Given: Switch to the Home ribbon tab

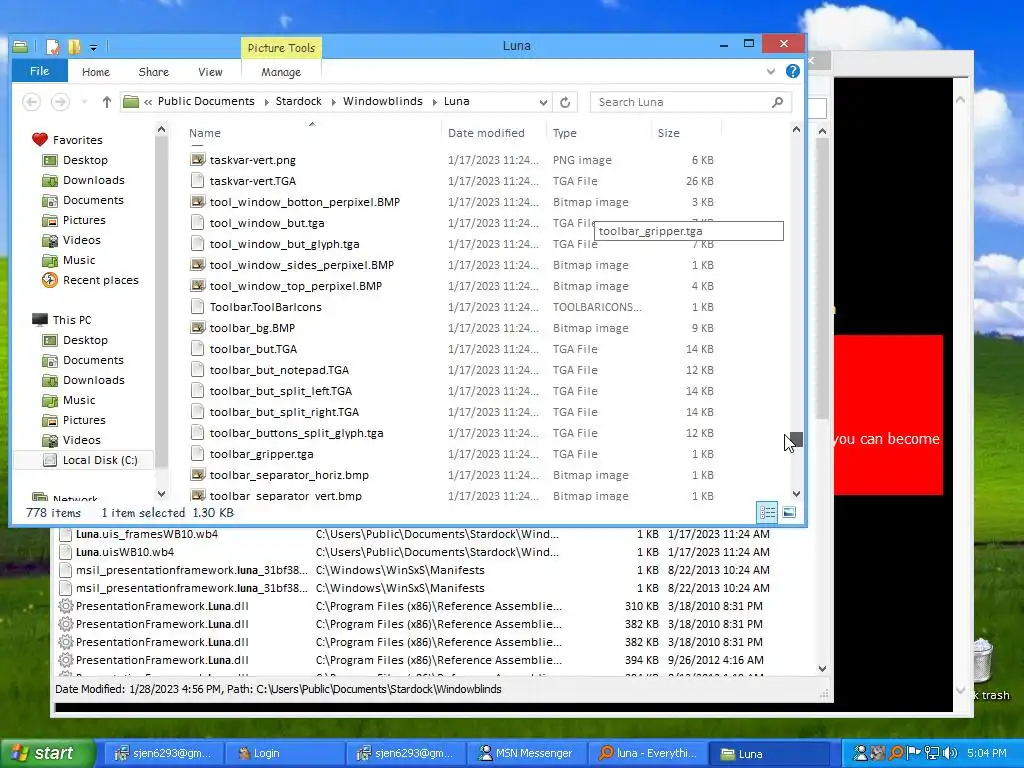Looking at the screenshot, I should 95,72.
